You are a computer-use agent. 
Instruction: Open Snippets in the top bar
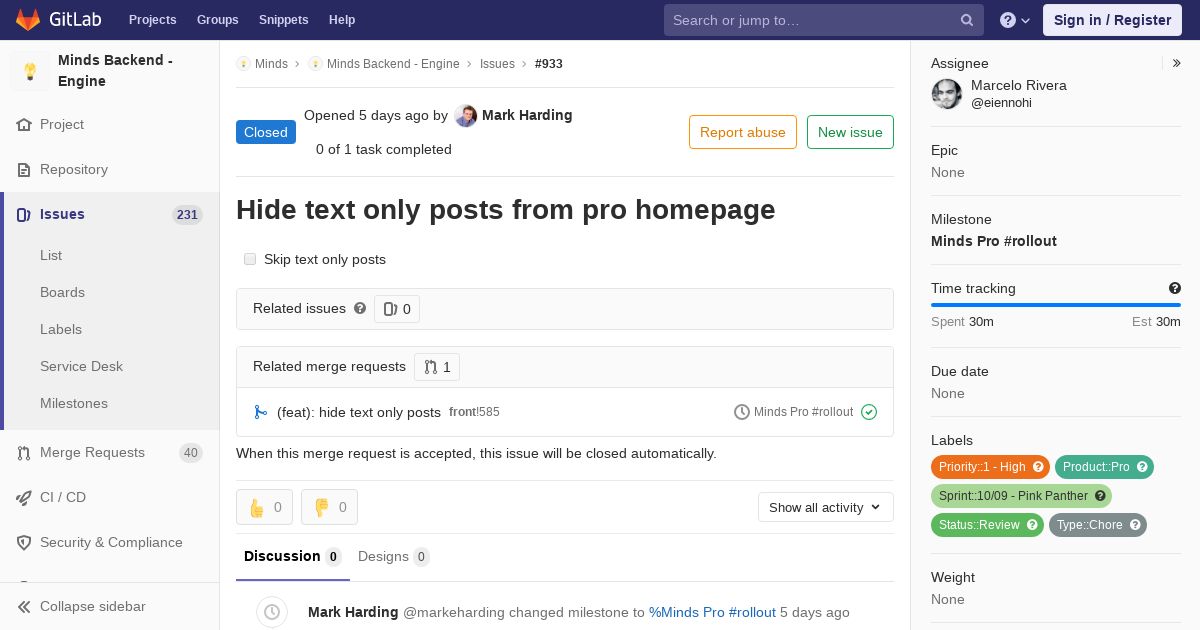[283, 20]
